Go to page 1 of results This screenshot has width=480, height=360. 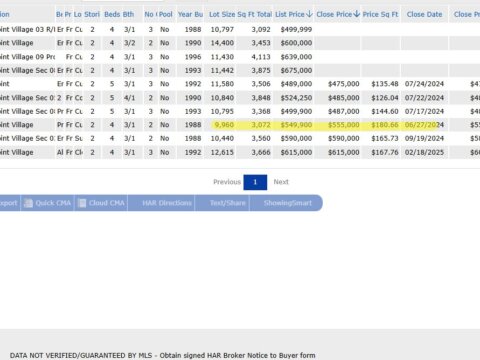click(x=255, y=182)
